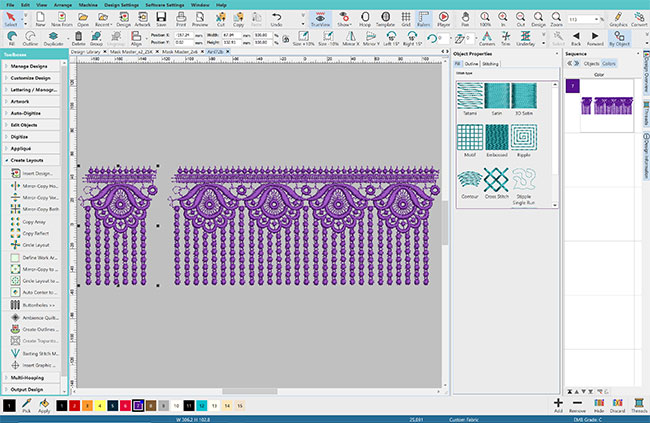Image resolution: width=650 pixels, height=423 pixels.
Task: Zoom Out of the design
Action: pos(521,19)
